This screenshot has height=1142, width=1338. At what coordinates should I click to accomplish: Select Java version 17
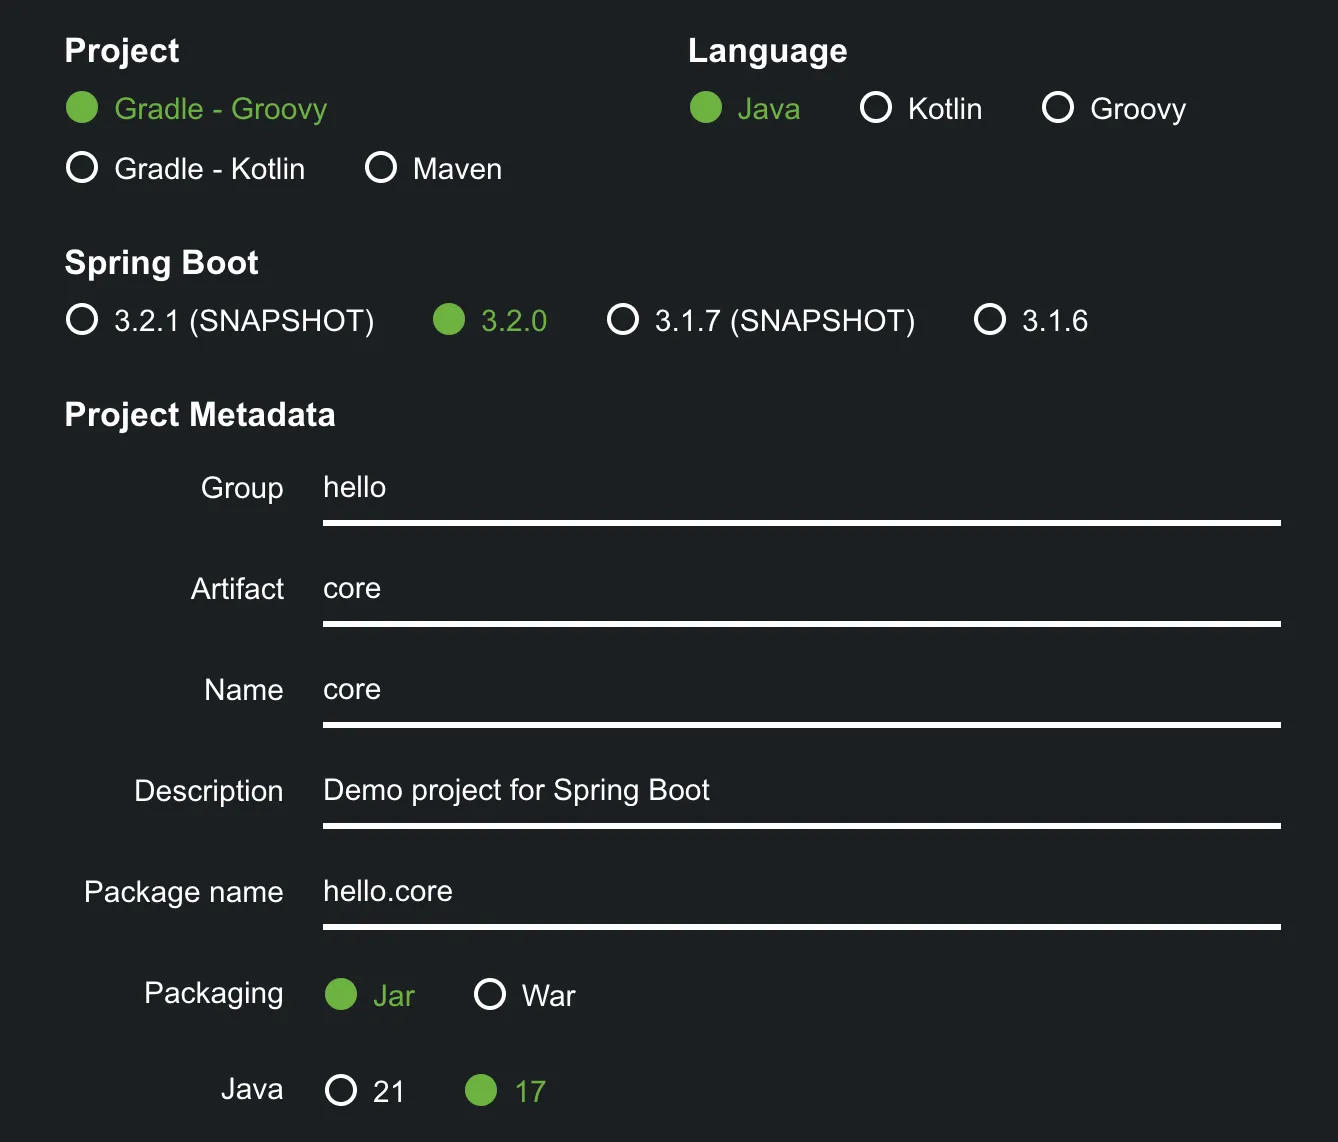click(481, 1090)
